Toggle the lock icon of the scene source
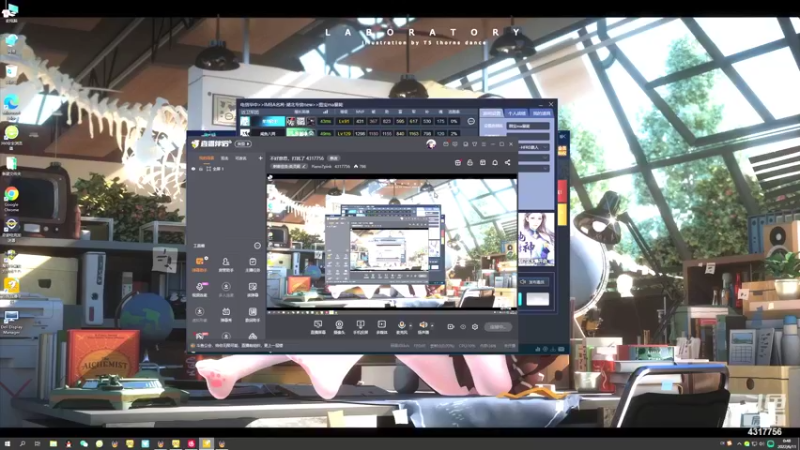This screenshot has width=800, height=450. pos(201,169)
